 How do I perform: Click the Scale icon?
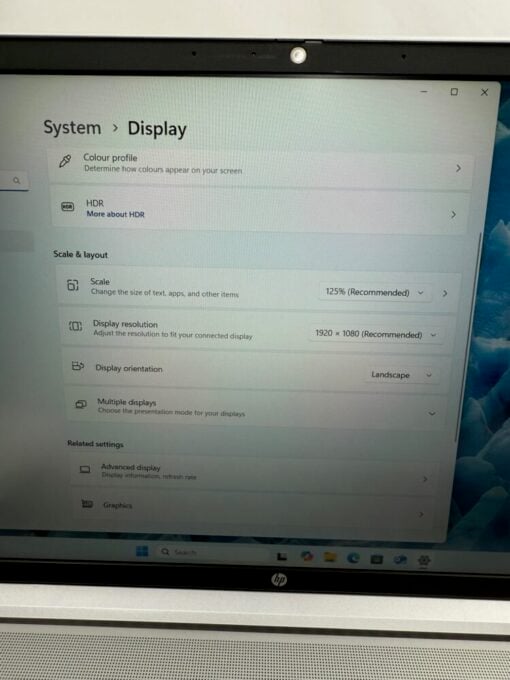[x=72, y=285]
